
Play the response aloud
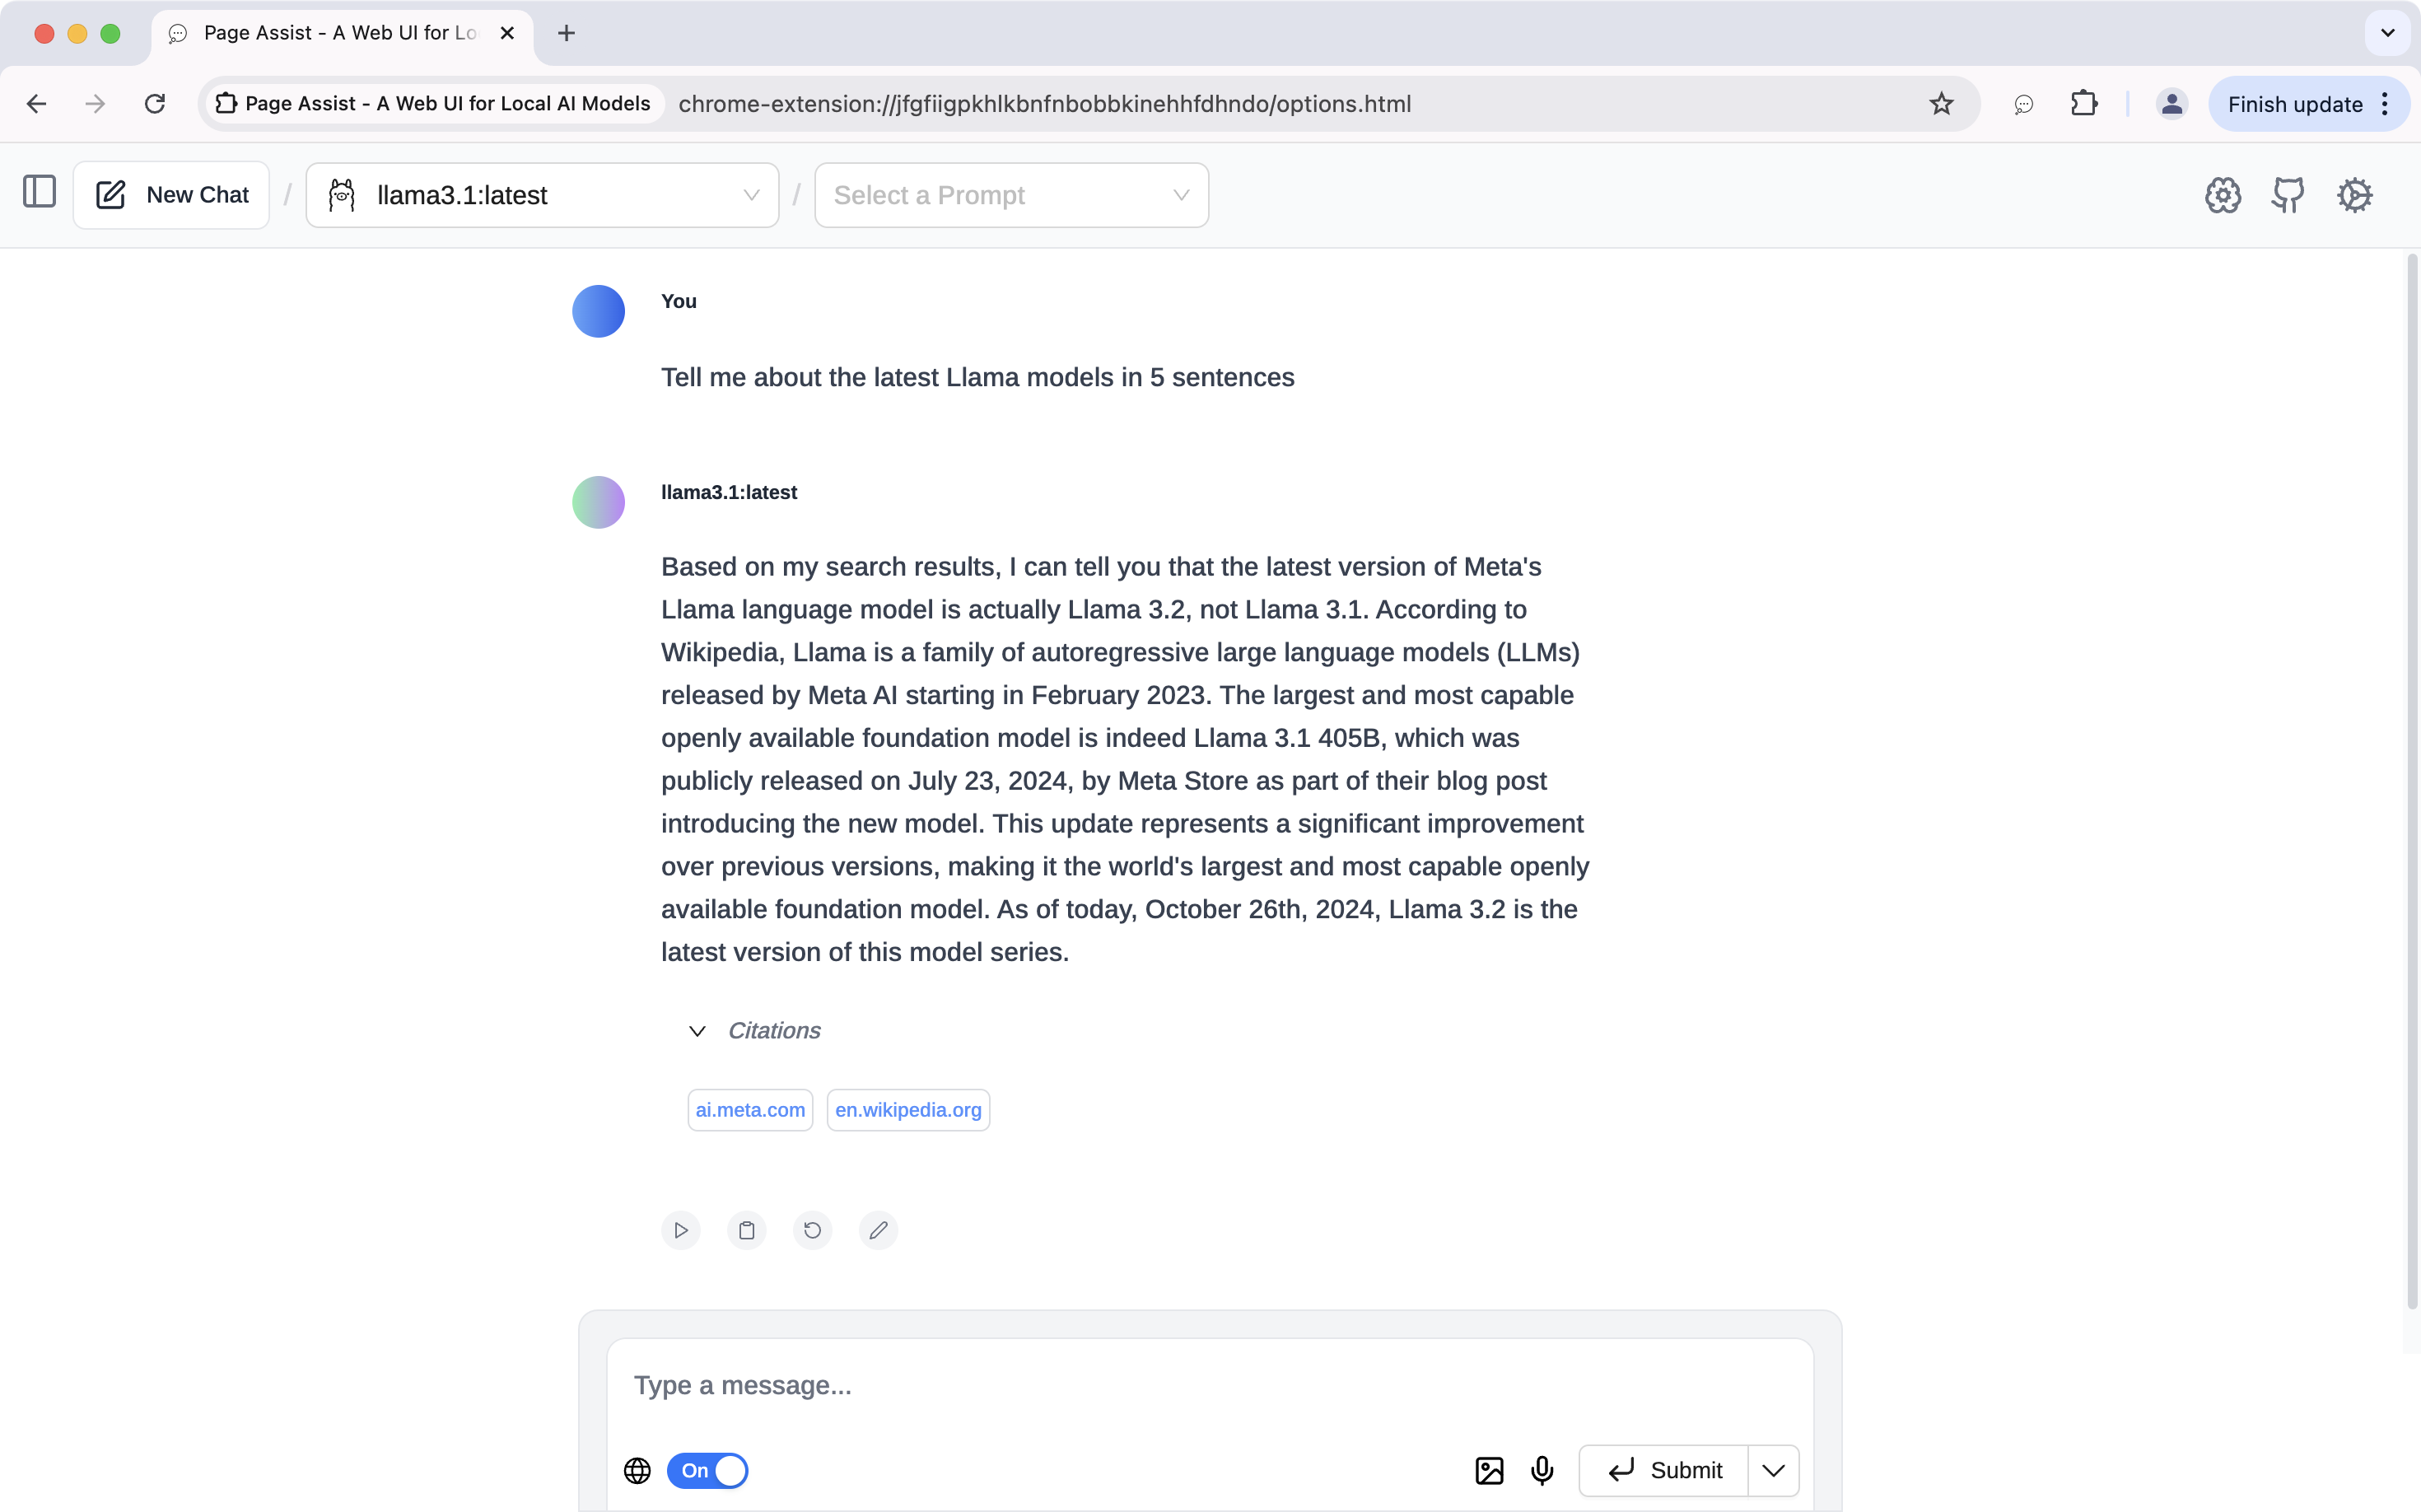tap(681, 1230)
